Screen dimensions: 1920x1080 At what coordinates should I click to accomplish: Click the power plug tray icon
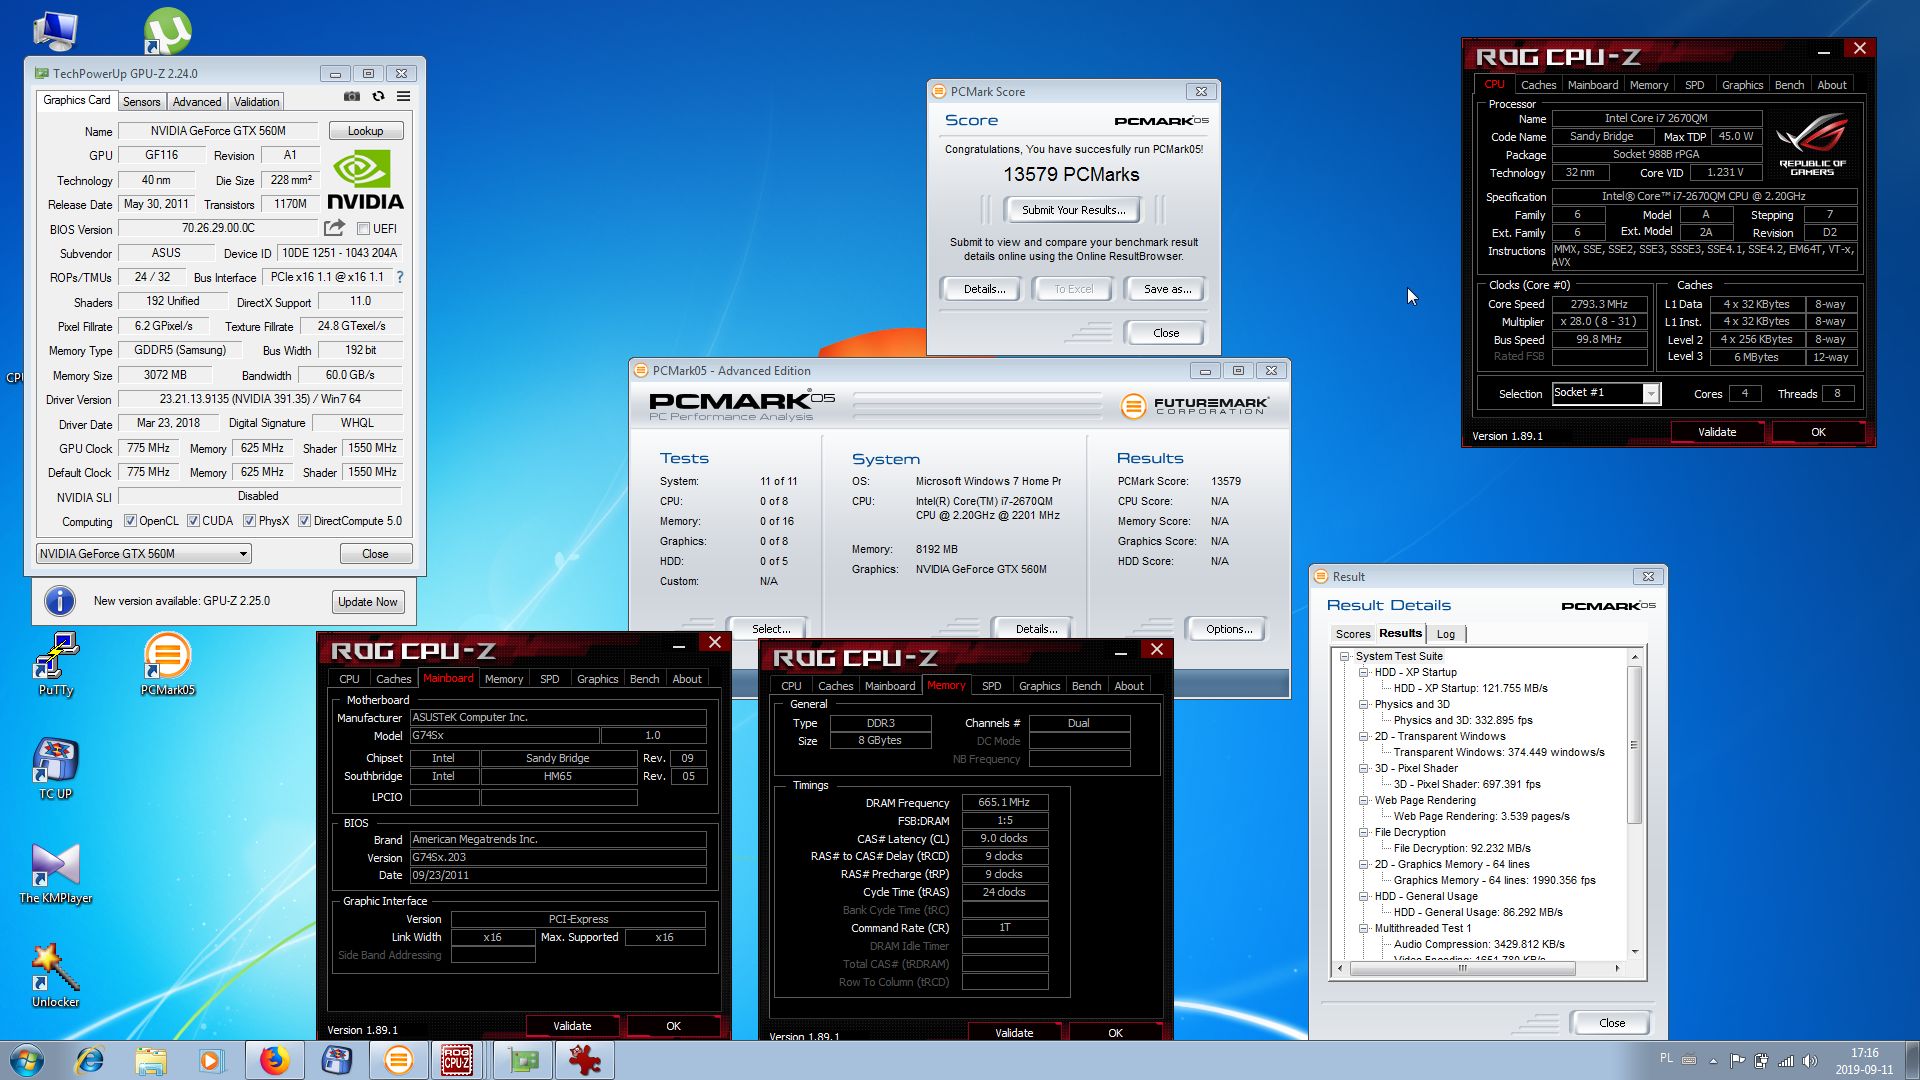pyautogui.click(x=1761, y=1061)
